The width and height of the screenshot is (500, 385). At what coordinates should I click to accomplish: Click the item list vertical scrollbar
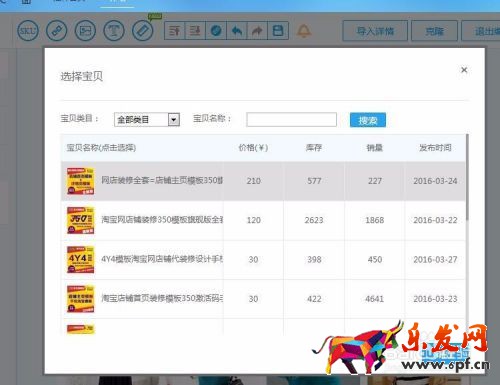pyautogui.click(x=467, y=177)
